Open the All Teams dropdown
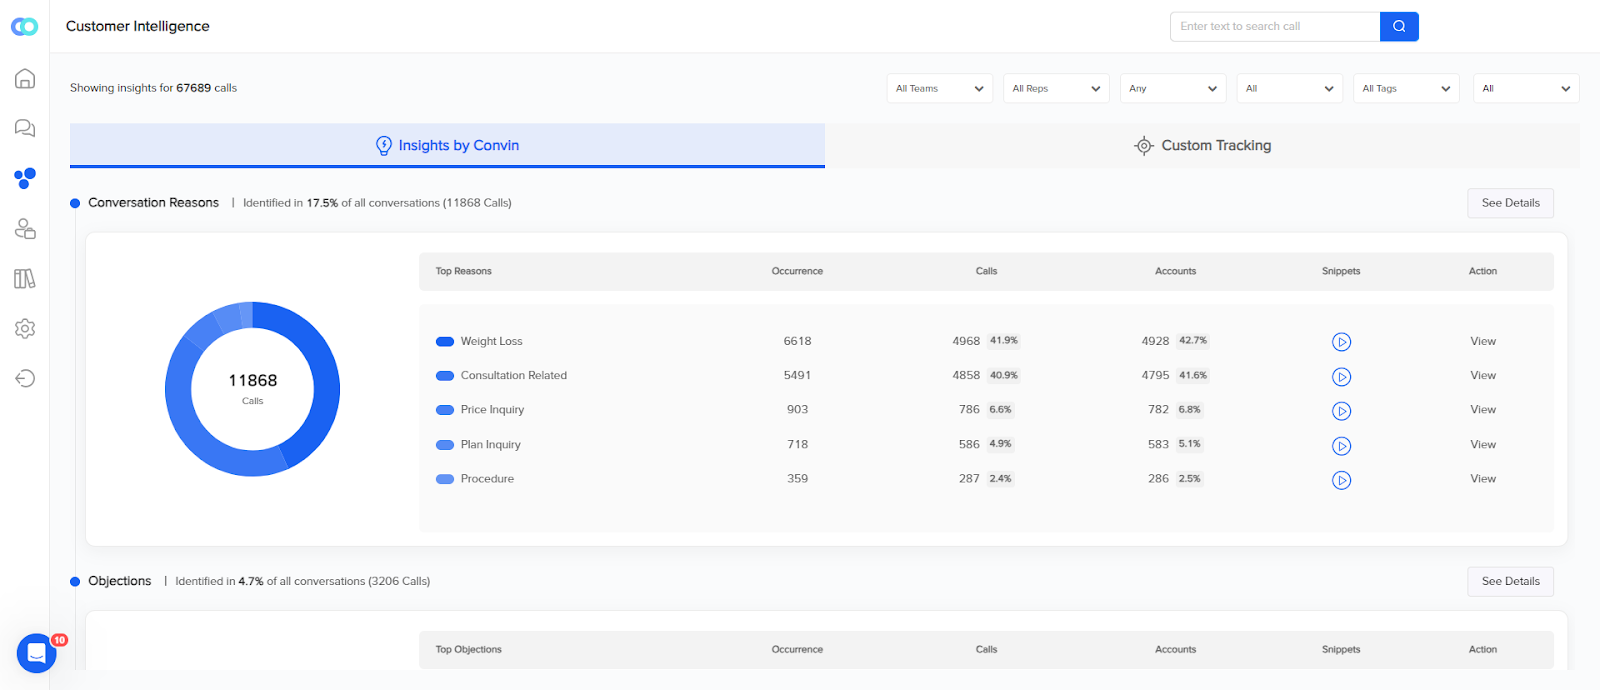1600x690 pixels. (940, 88)
